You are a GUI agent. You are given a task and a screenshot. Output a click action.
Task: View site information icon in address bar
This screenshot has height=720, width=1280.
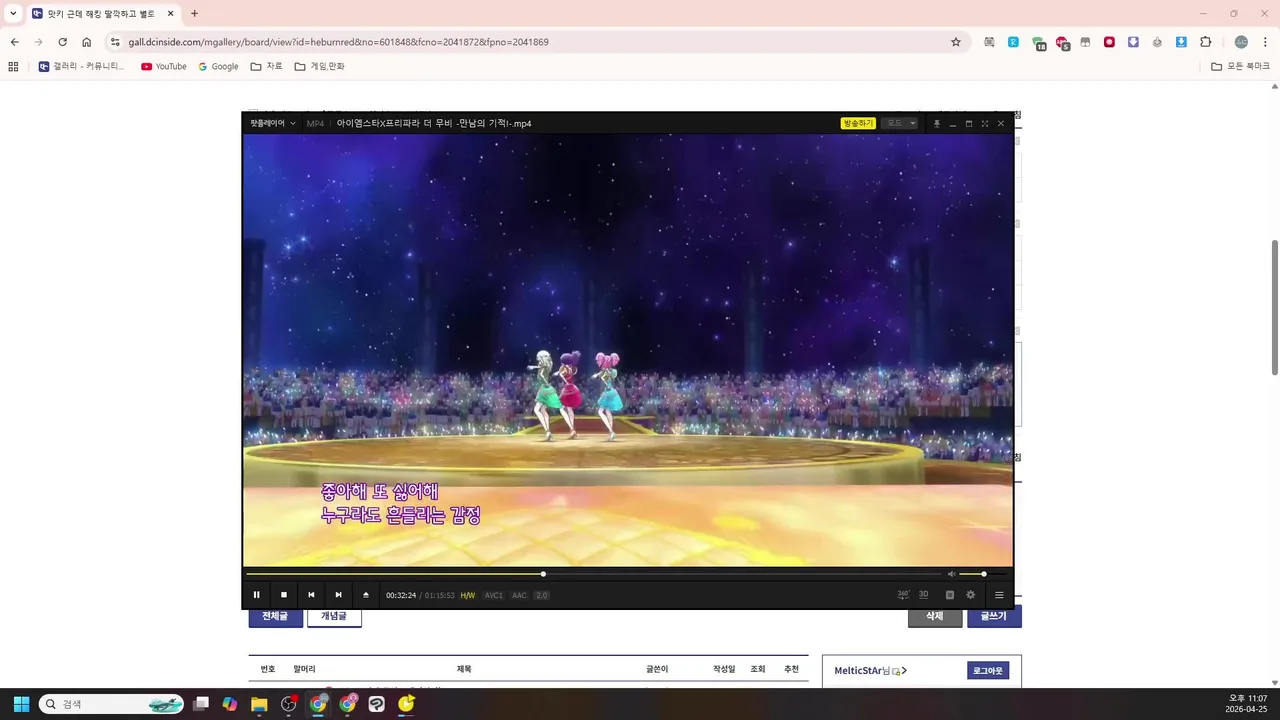pos(115,42)
